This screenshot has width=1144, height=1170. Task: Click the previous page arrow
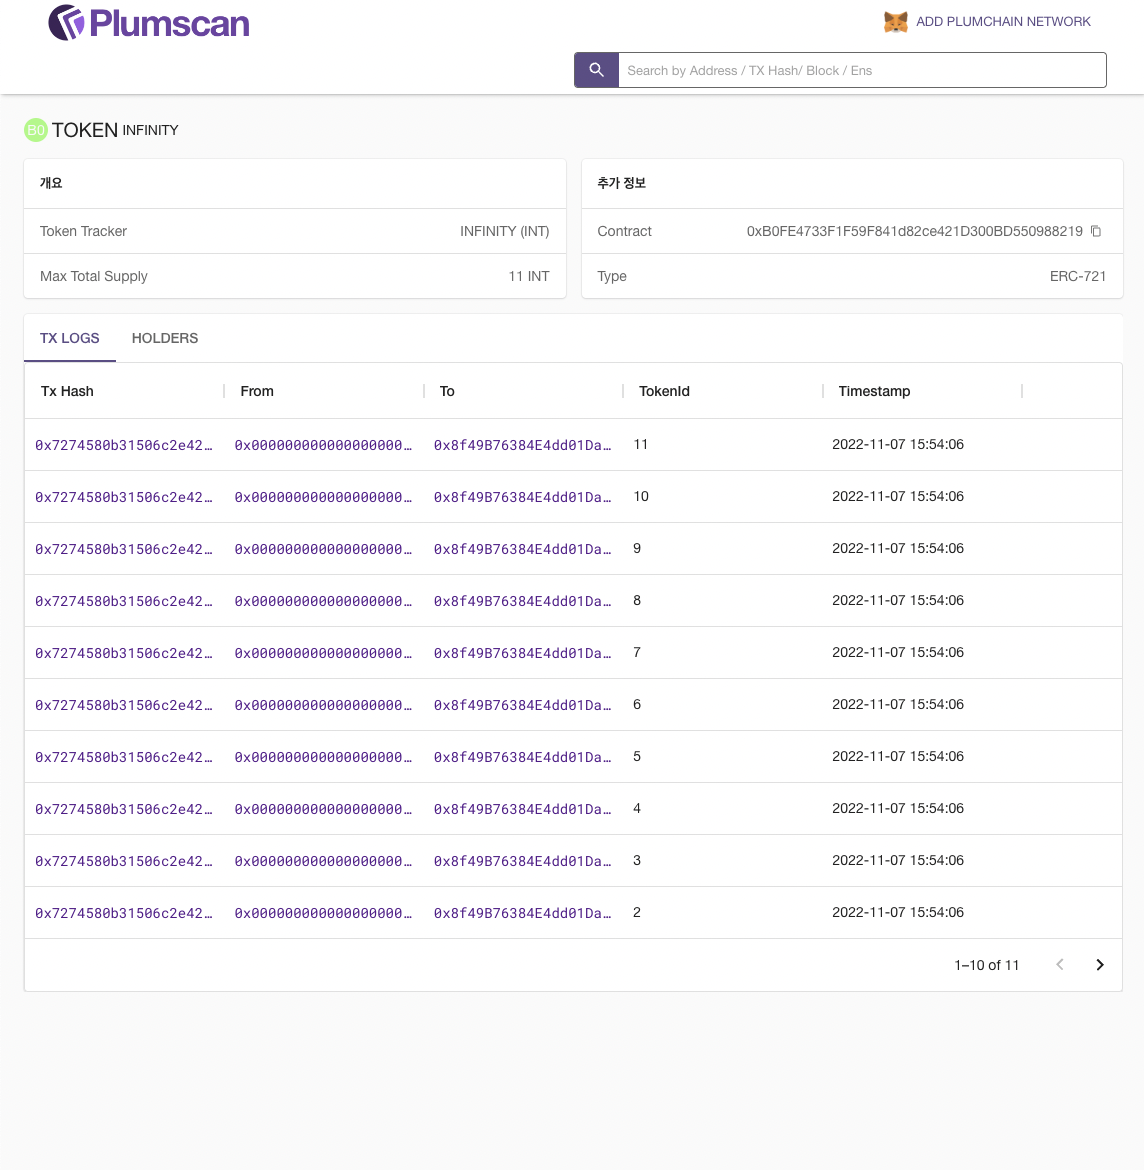pos(1059,965)
